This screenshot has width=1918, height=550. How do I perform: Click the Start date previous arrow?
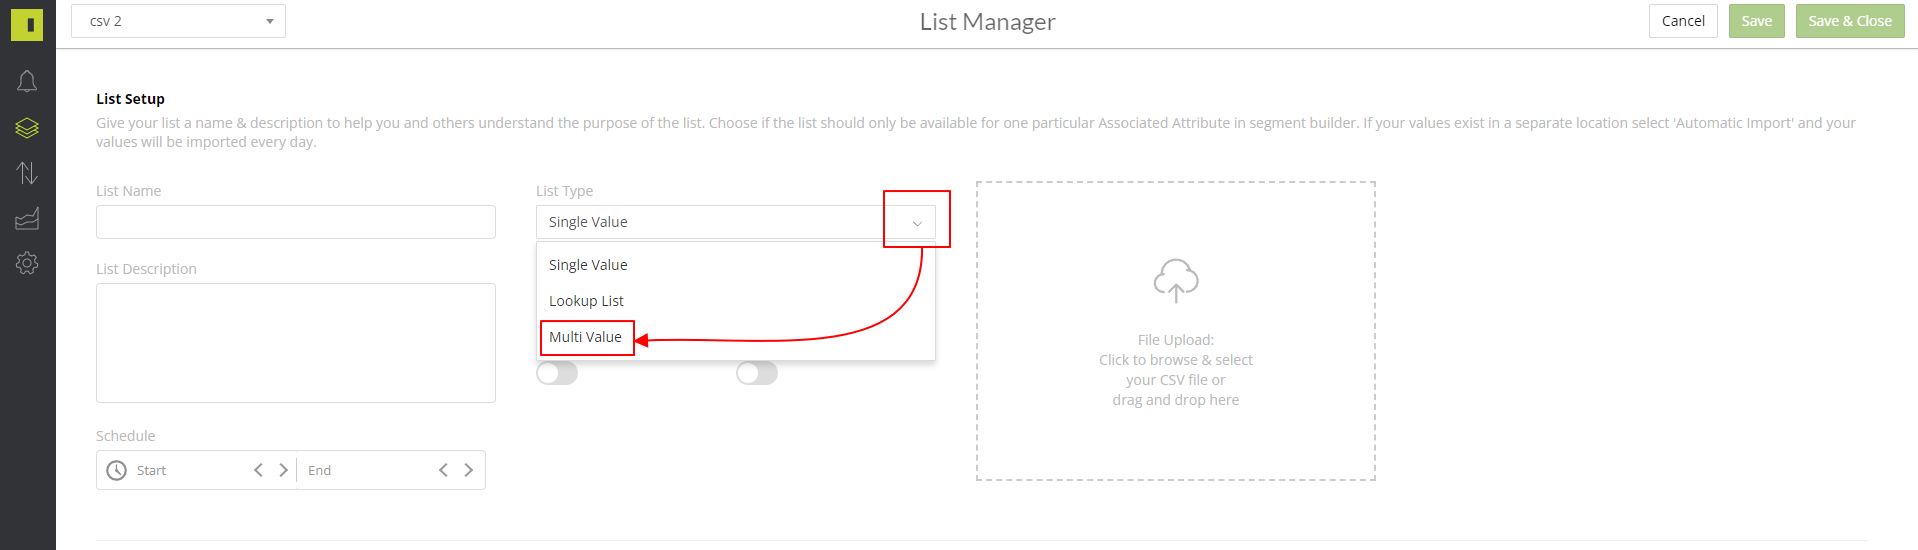pyautogui.click(x=258, y=470)
